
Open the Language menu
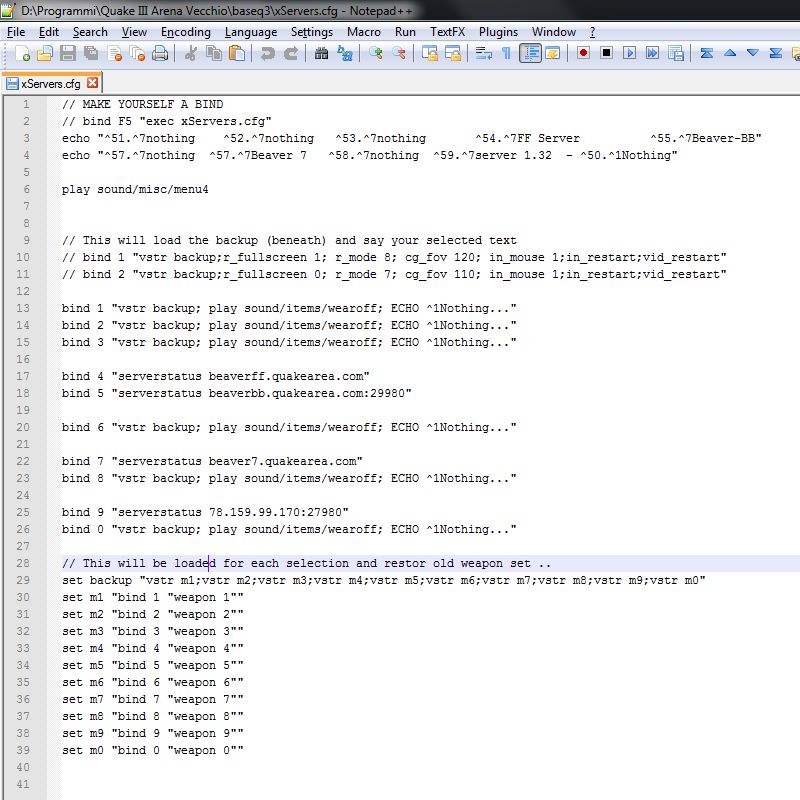point(251,32)
